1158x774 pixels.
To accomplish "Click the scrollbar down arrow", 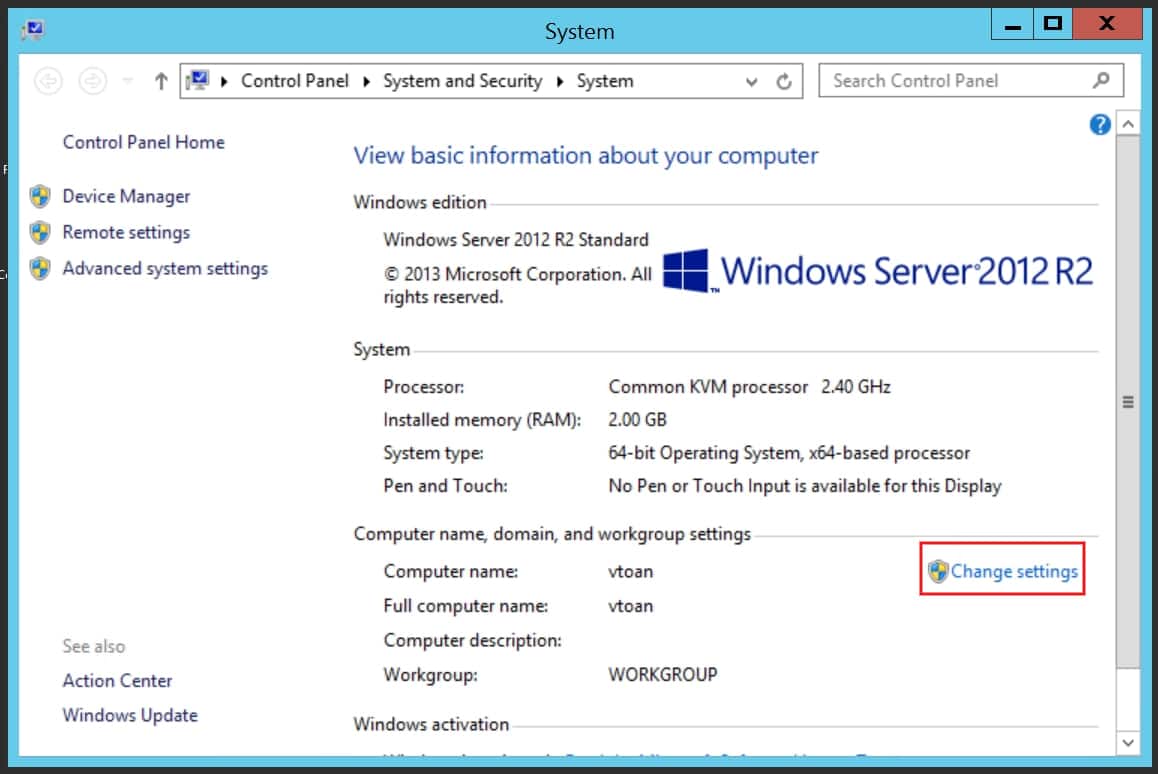I will 1128,743.
